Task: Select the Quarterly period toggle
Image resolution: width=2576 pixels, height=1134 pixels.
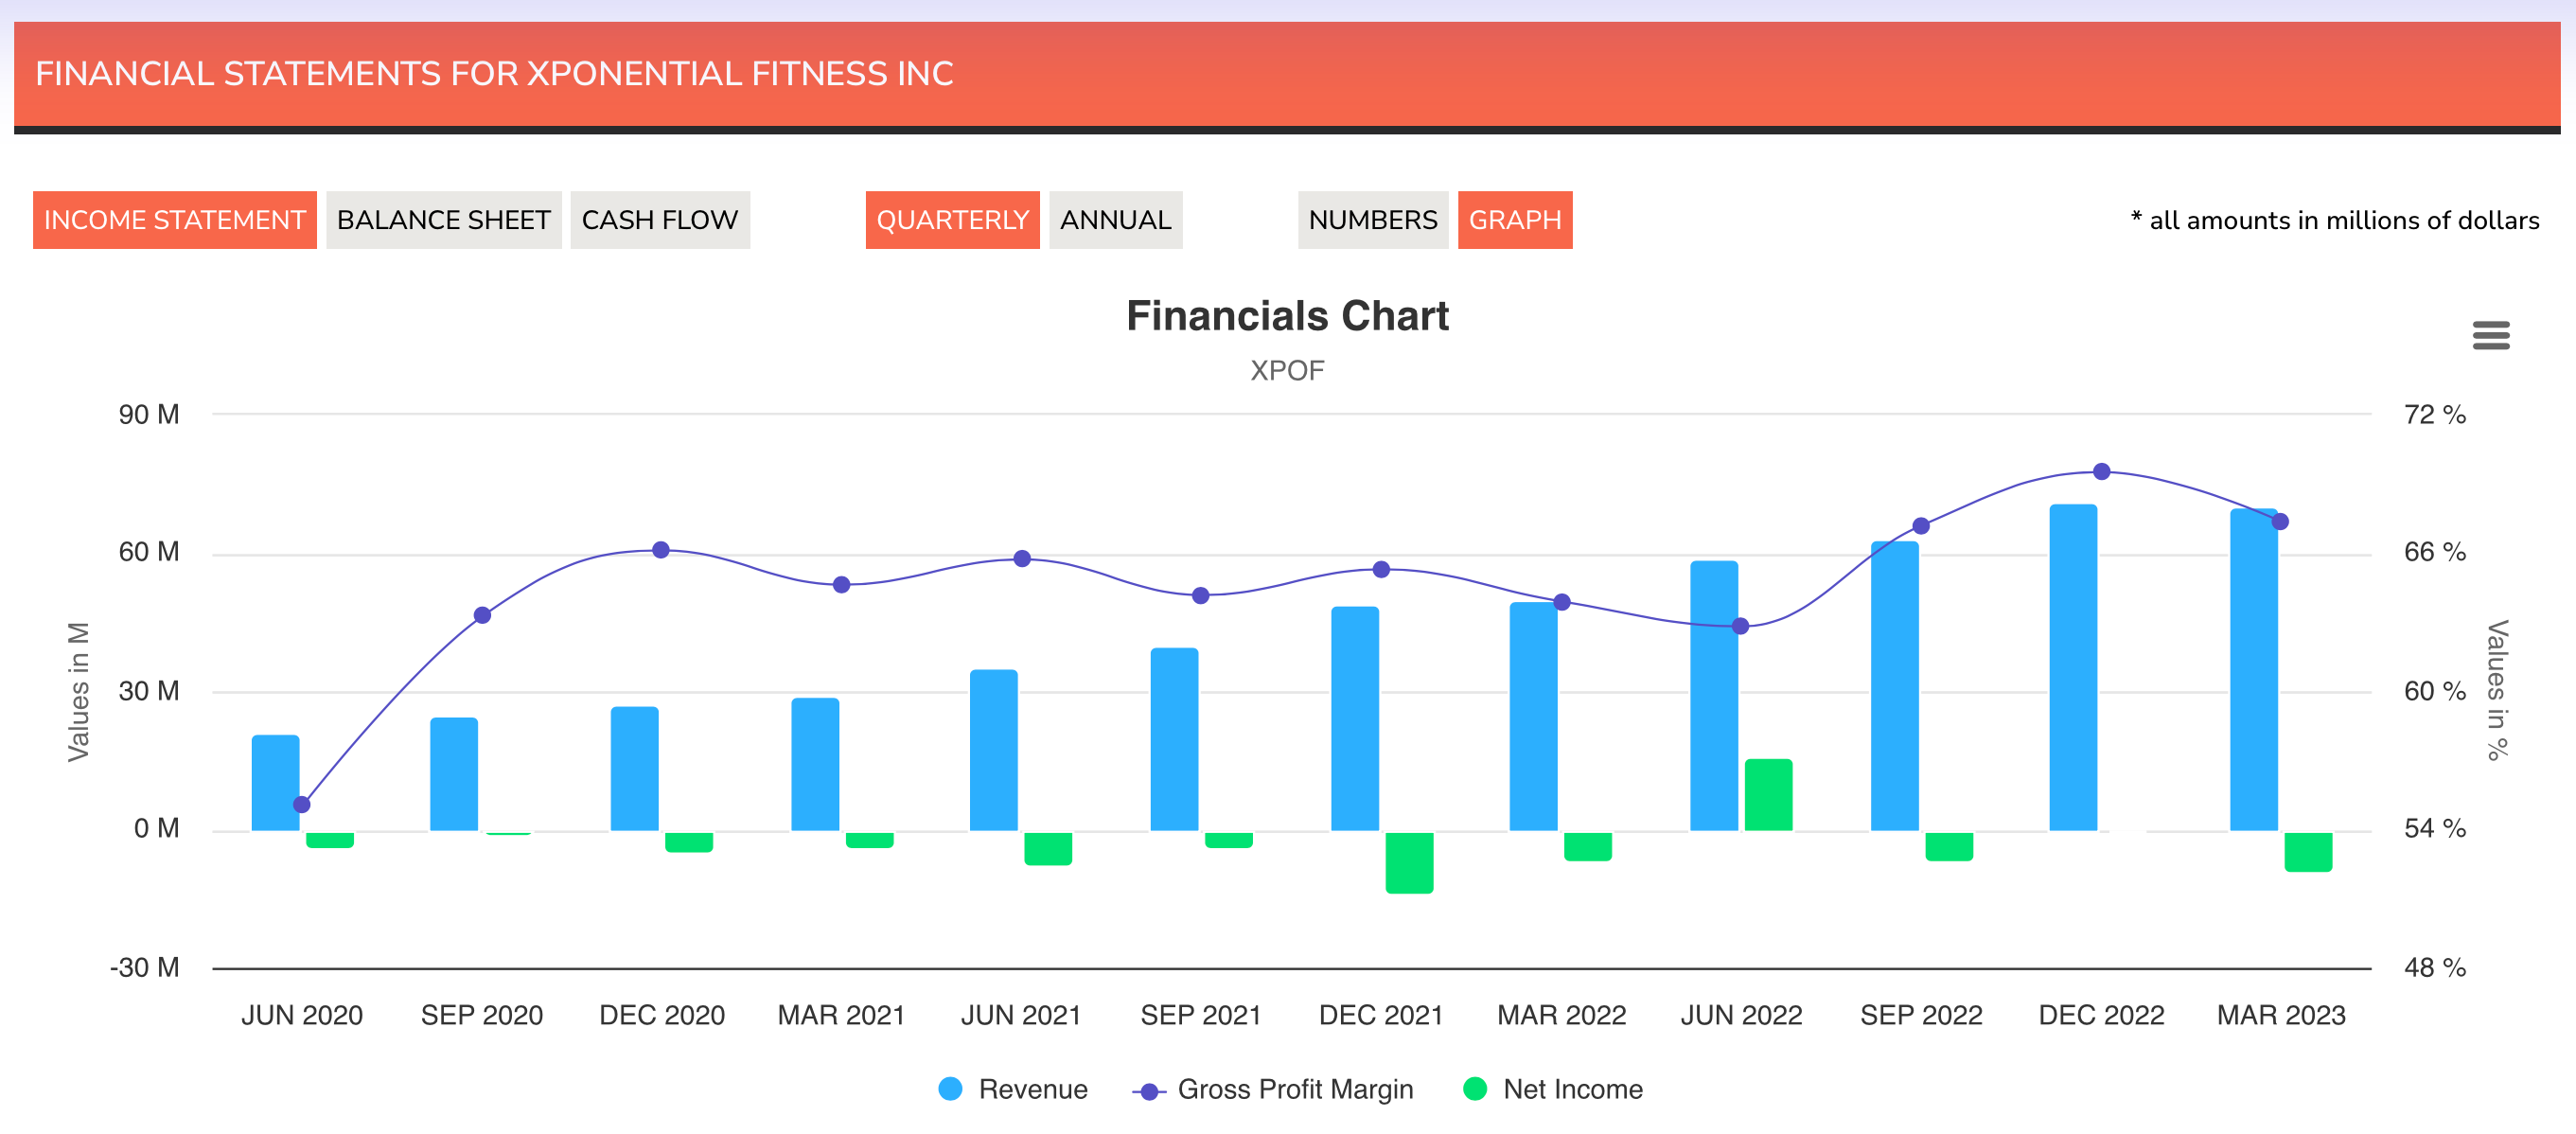Action: (x=952, y=220)
